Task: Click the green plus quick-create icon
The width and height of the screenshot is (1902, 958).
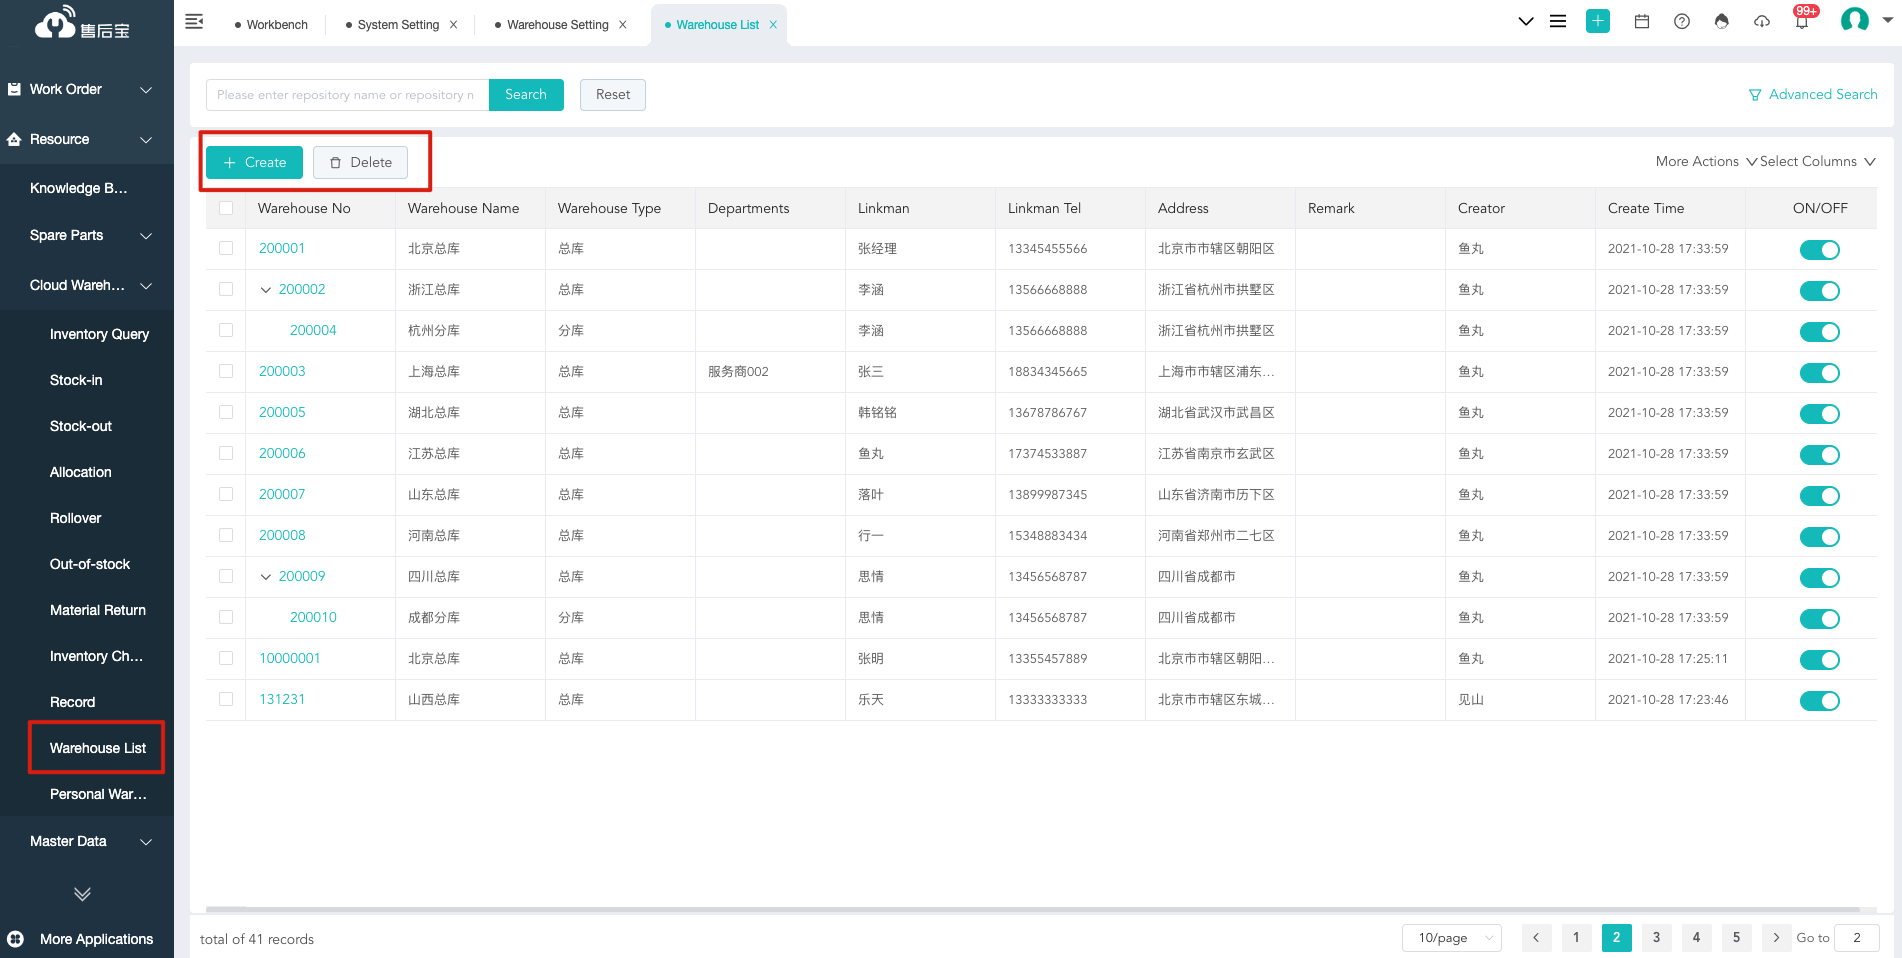Action: coord(1598,21)
